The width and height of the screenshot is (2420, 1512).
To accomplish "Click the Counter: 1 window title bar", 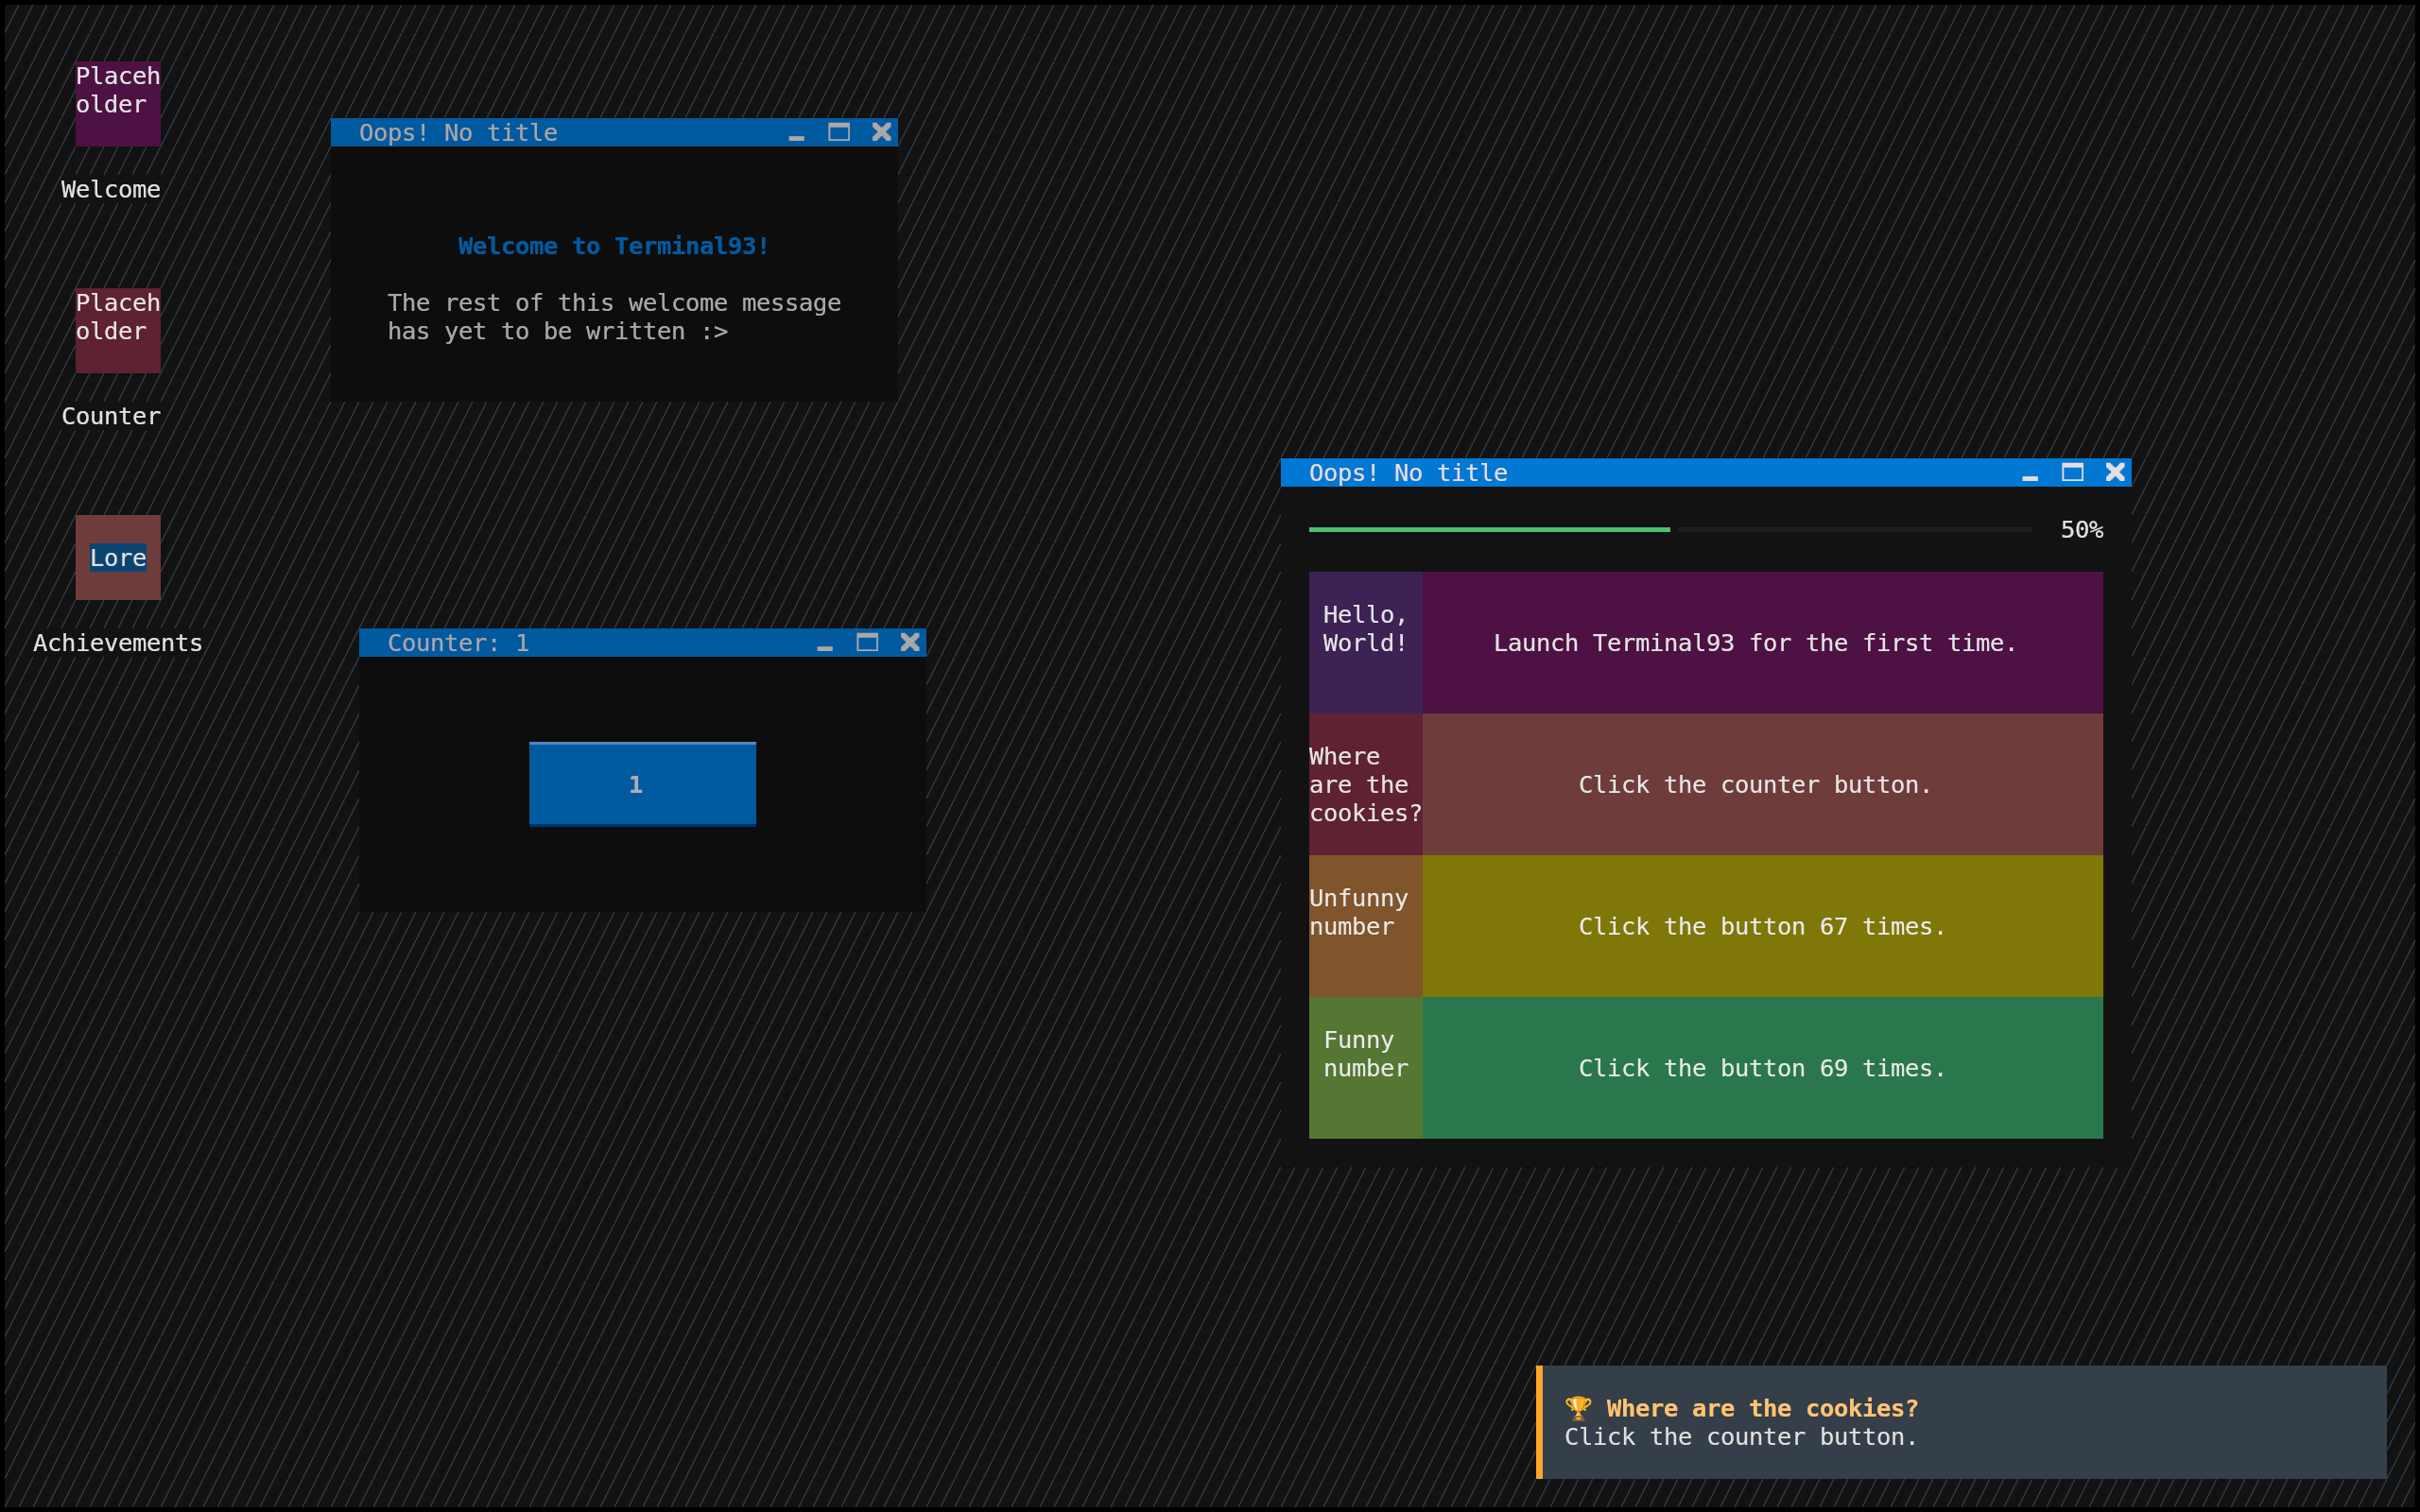I will (x=600, y=643).
